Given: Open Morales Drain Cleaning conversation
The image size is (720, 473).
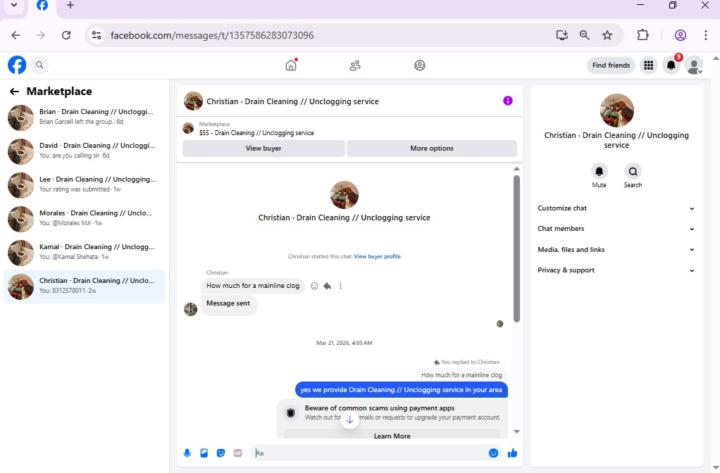Looking at the screenshot, I should 84,218.
